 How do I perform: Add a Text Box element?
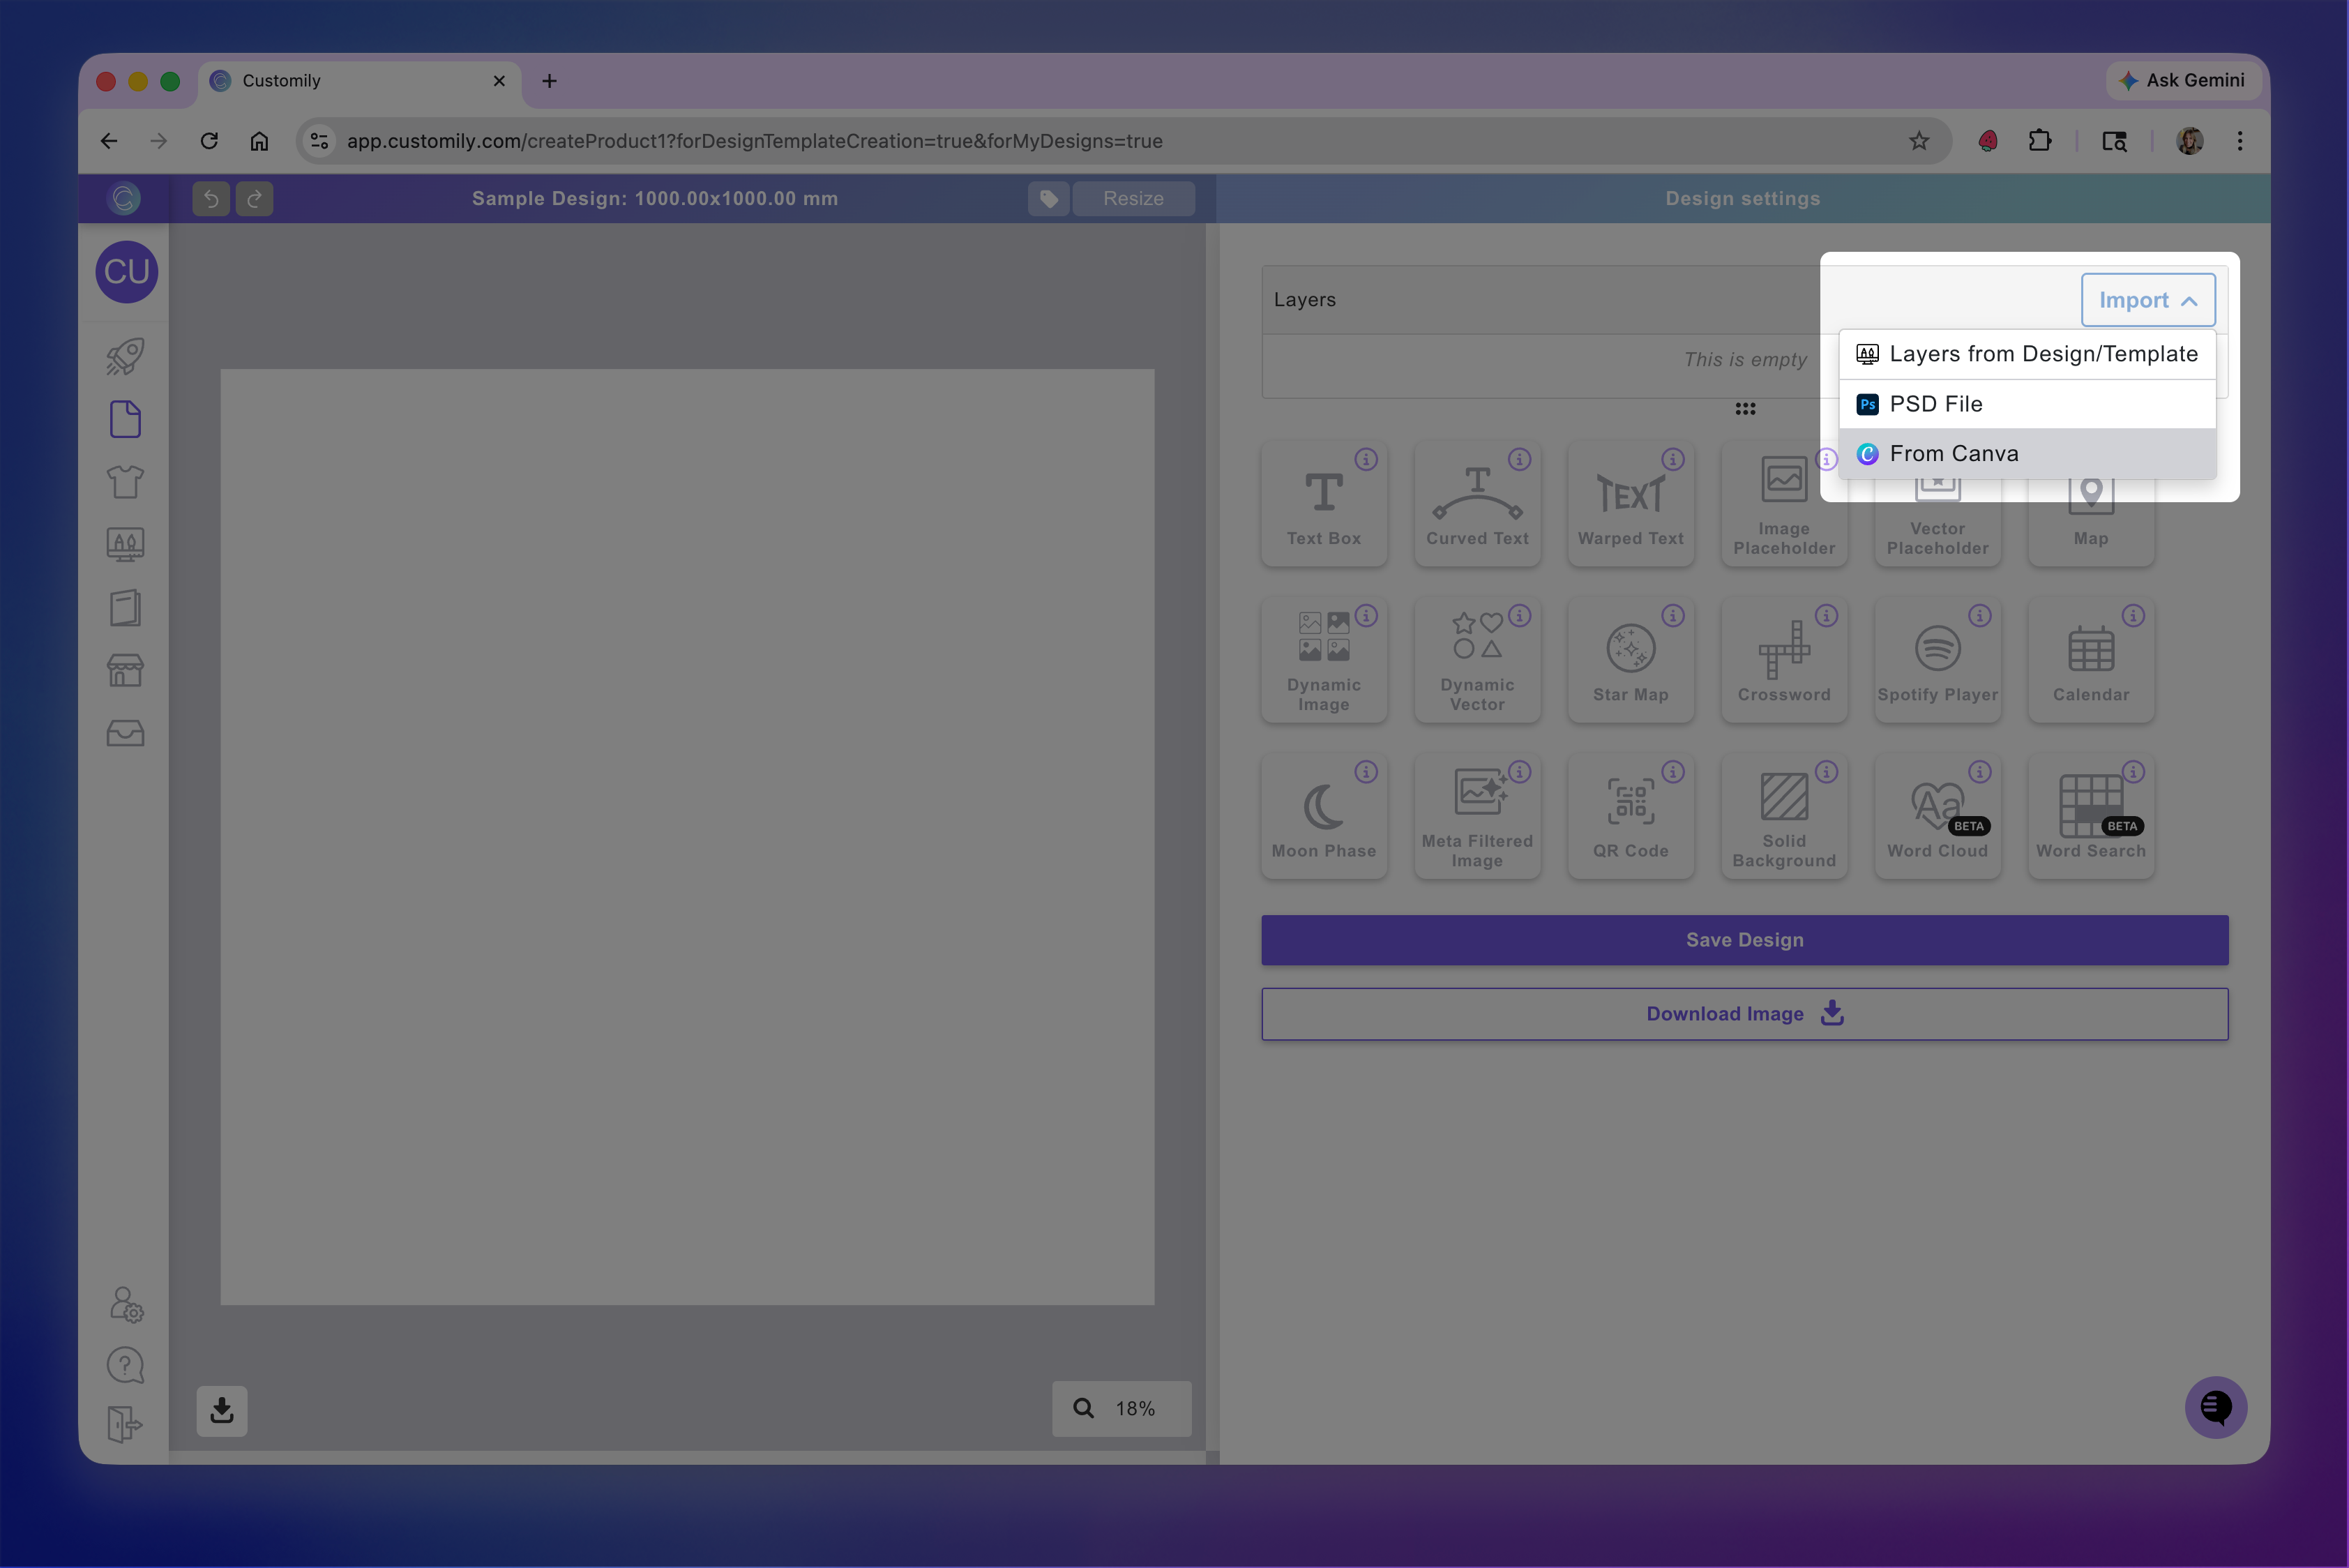[x=1323, y=505]
